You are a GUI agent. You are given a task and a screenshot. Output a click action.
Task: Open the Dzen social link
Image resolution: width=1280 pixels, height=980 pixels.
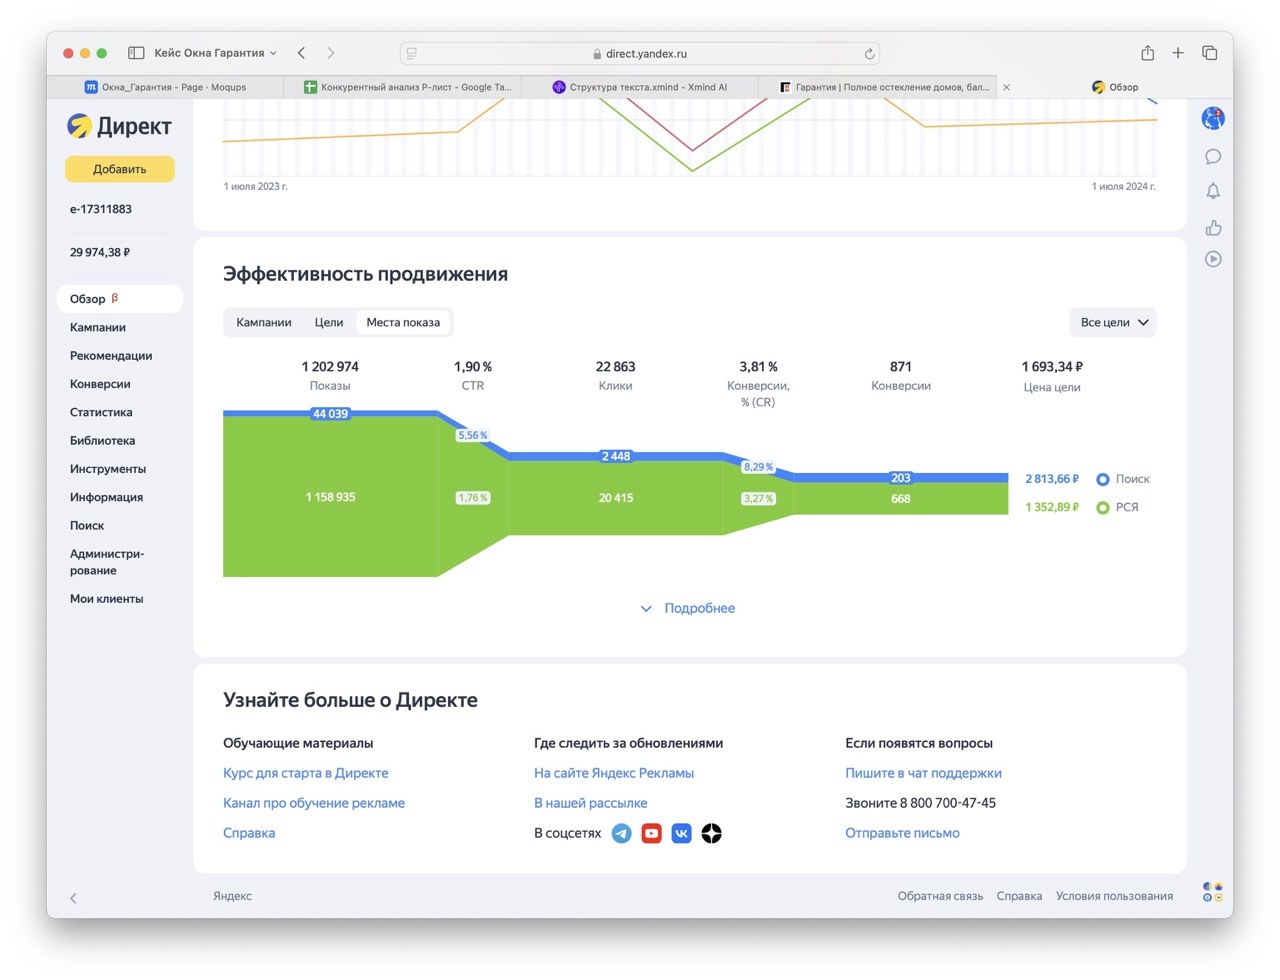coord(711,833)
